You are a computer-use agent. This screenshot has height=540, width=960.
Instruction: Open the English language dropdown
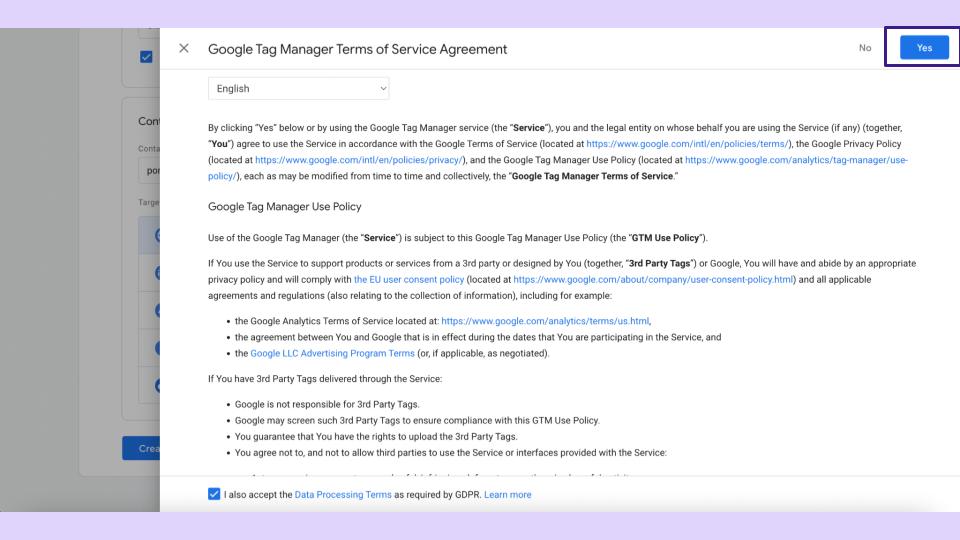click(x=298, y=88)
